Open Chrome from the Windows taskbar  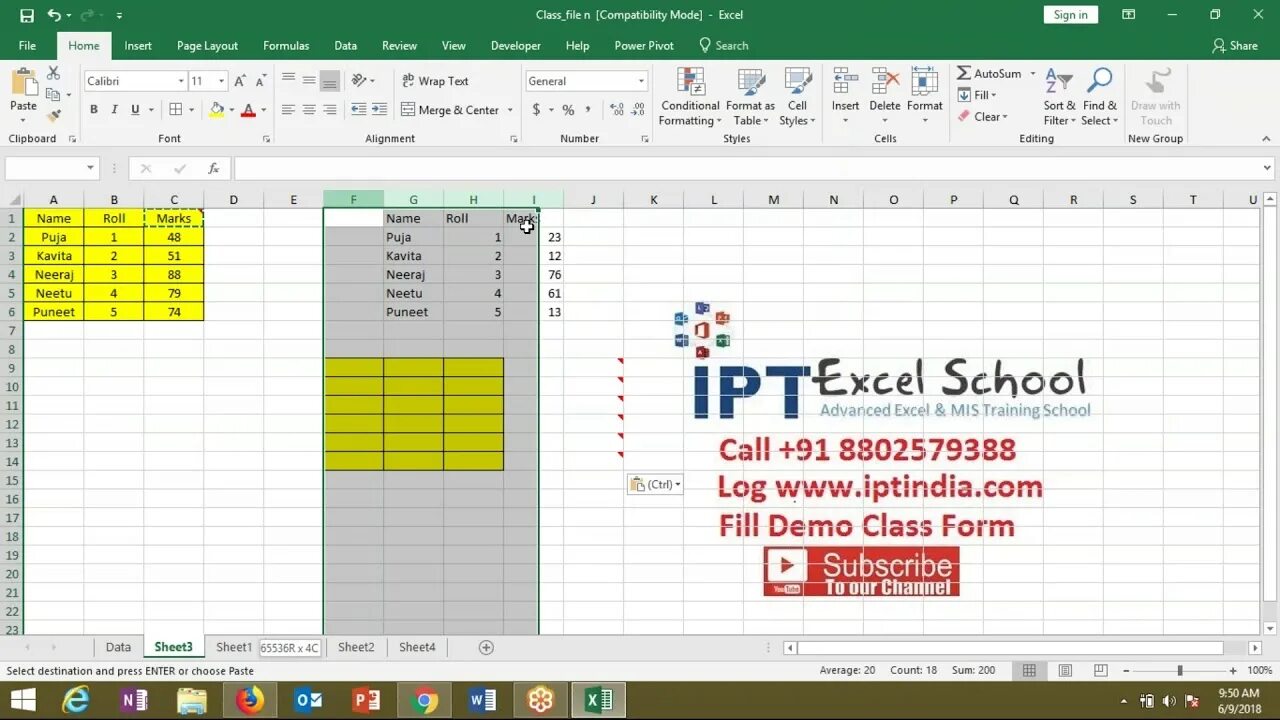424,701
